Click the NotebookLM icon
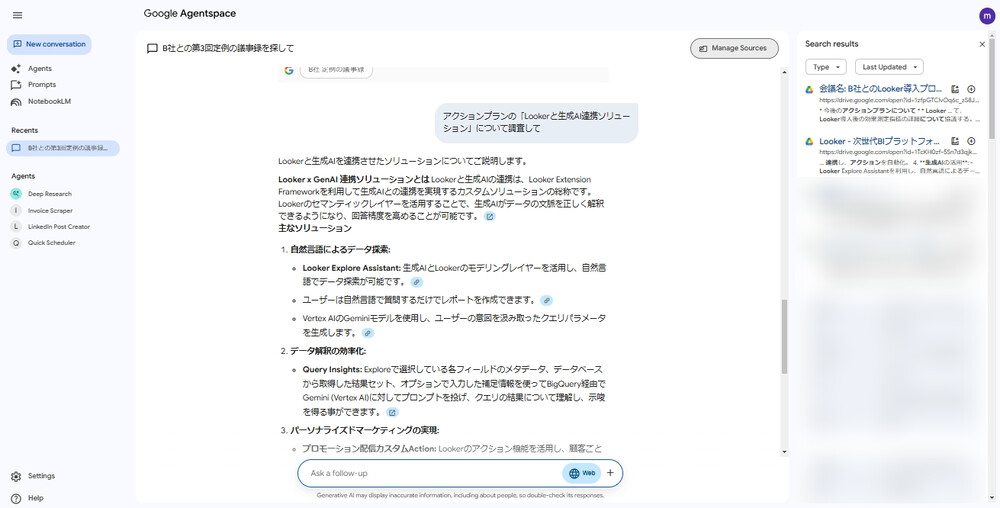The width and height of the screenshot is (1000, 508). pyautogui.click(x=16, y=101)
